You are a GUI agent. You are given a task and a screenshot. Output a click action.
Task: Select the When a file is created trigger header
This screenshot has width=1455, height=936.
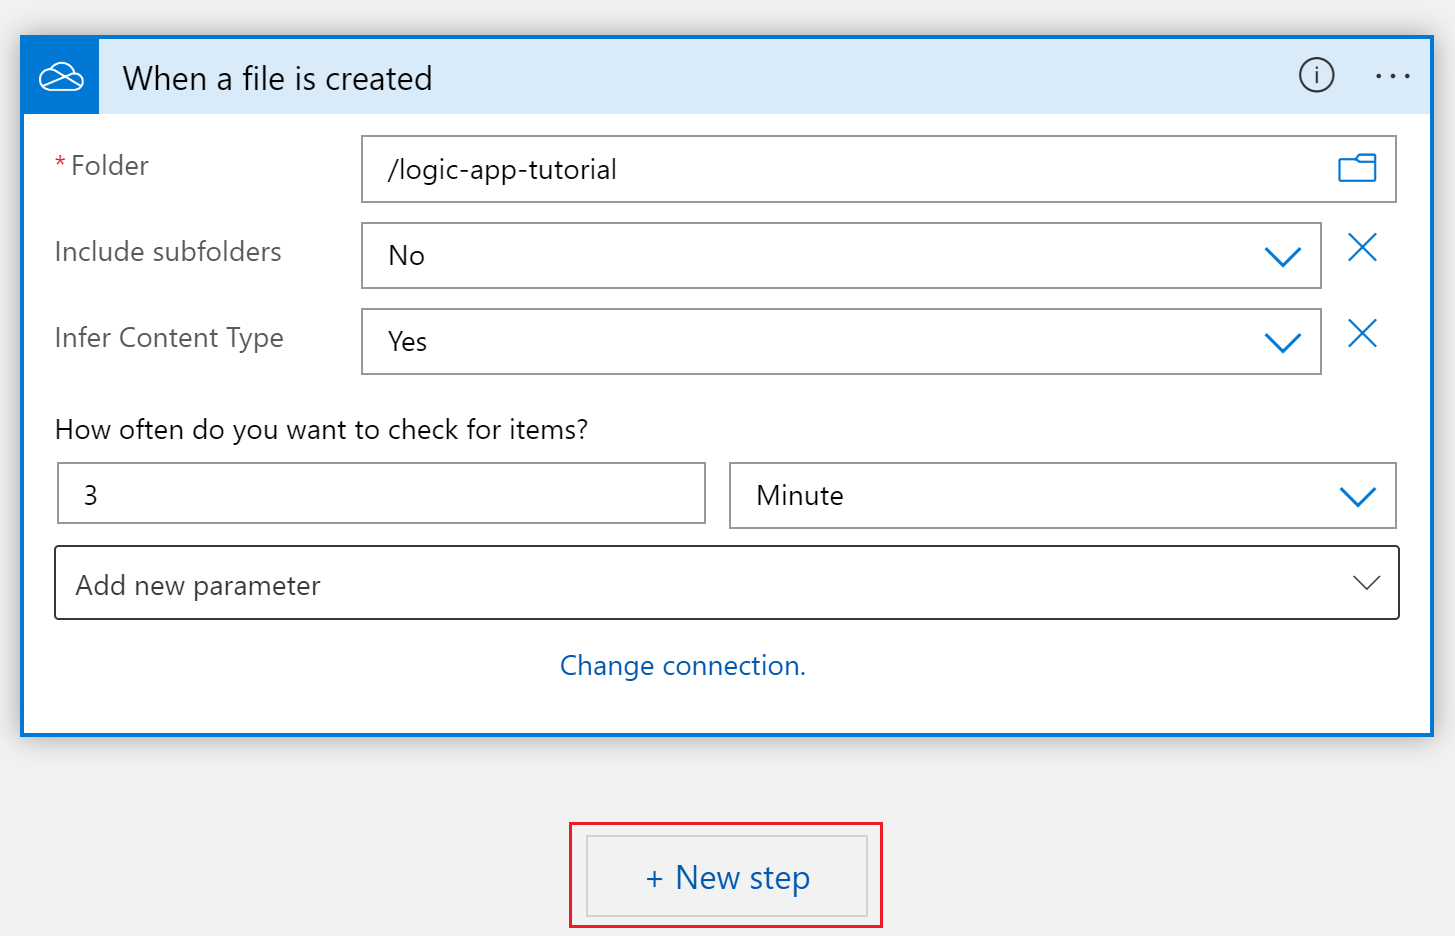[x=277, y=78]
